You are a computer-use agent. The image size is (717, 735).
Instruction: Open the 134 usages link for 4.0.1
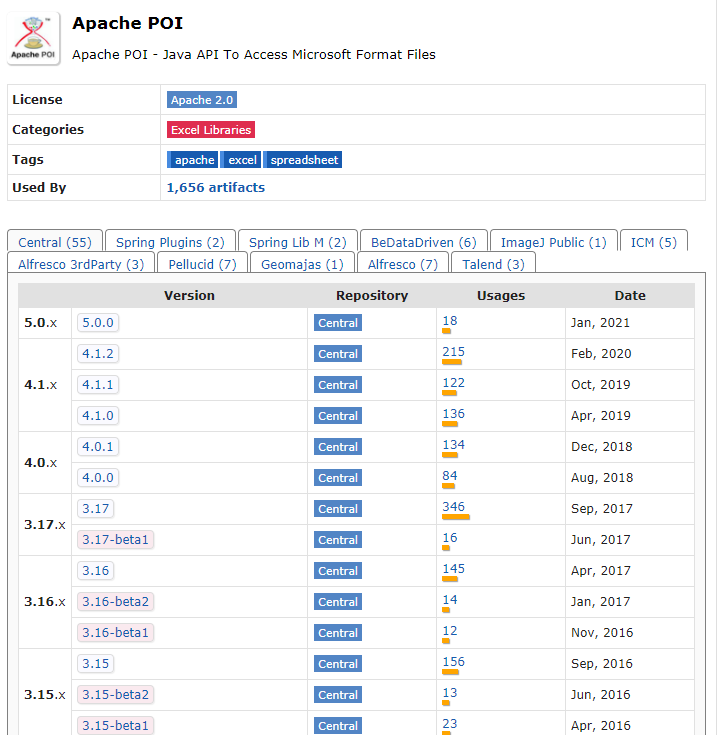point(453,444)
